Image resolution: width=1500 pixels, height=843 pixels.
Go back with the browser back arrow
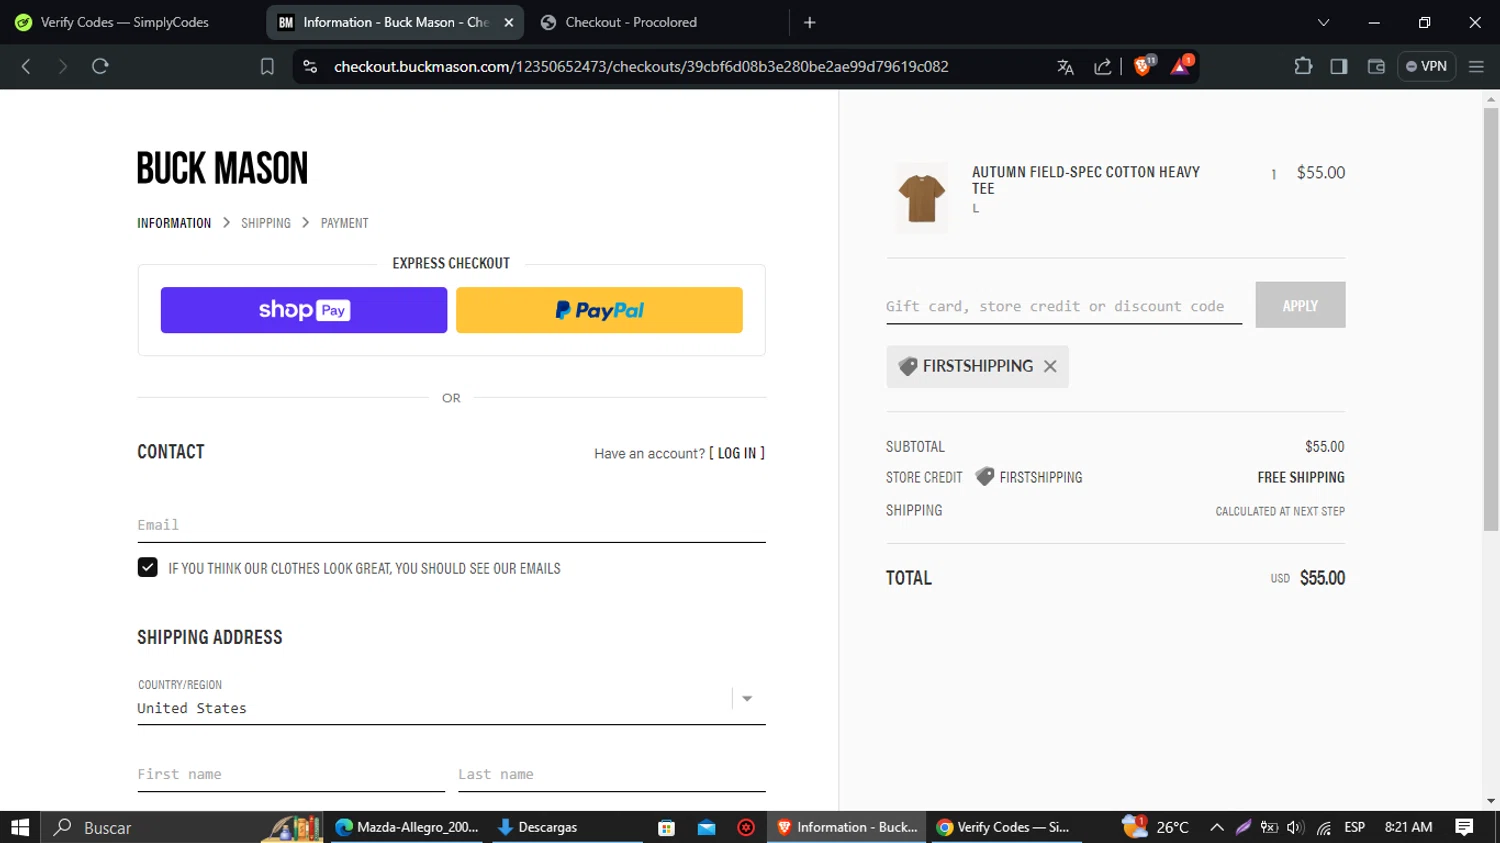(26, 66)
